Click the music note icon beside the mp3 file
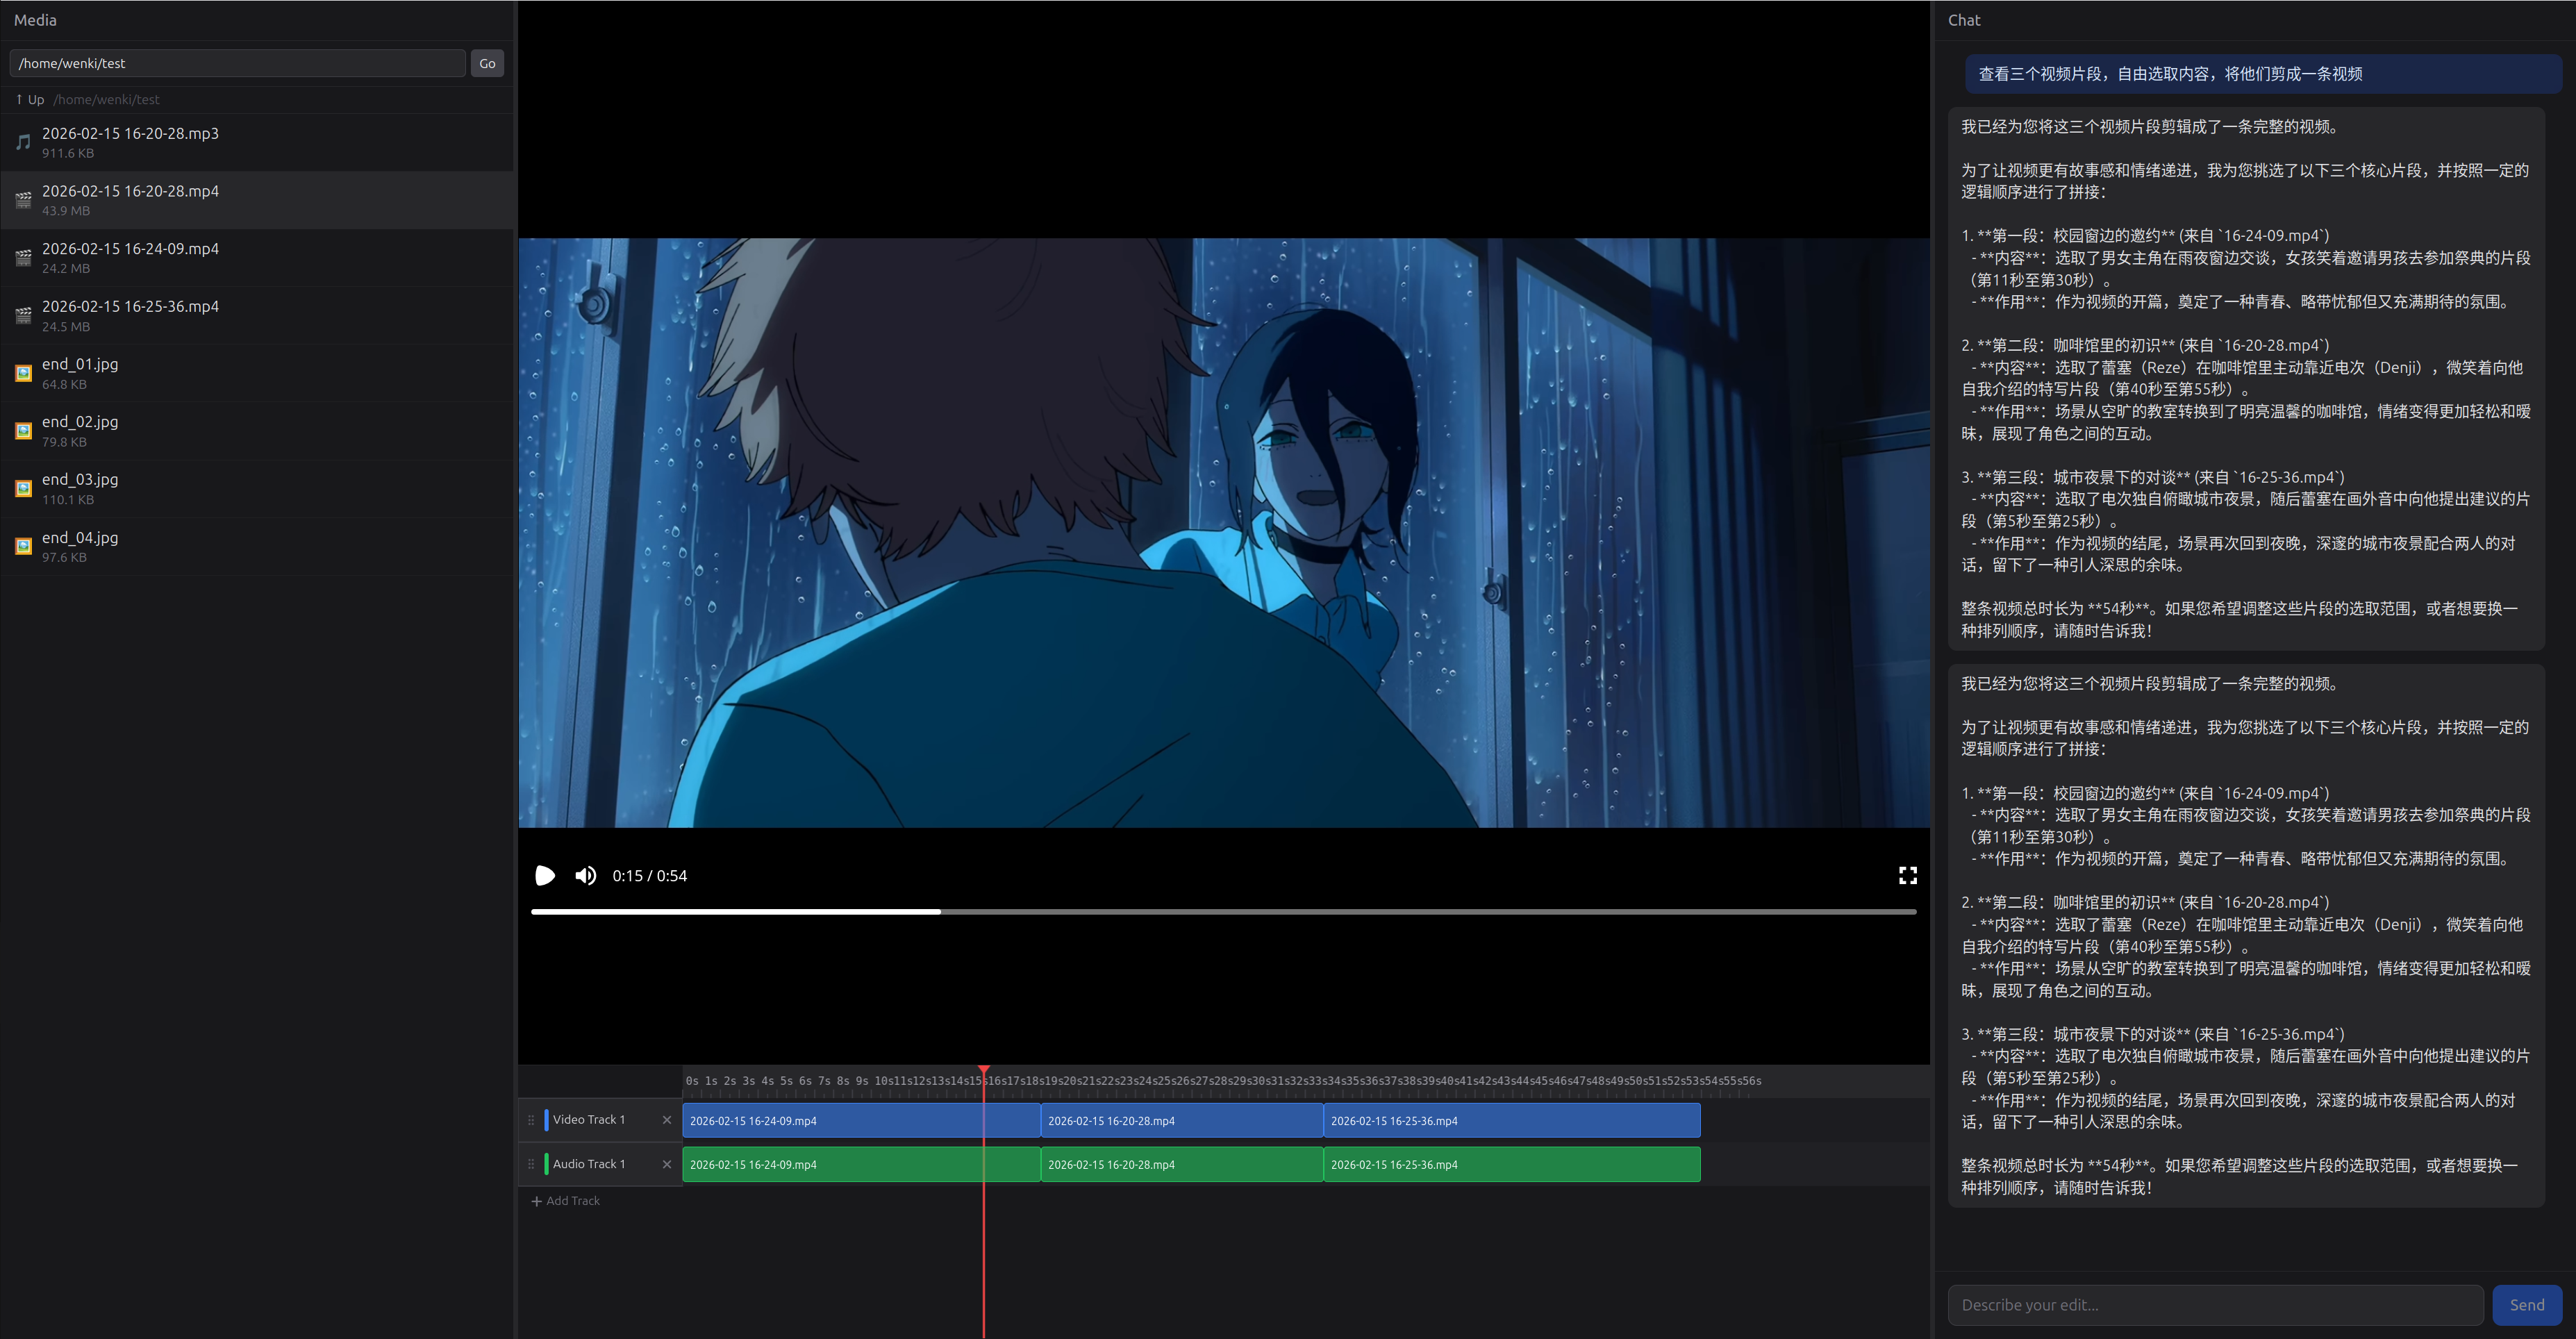Image resolution: width=2576 pixels, height=1339 pixels. 22,141
